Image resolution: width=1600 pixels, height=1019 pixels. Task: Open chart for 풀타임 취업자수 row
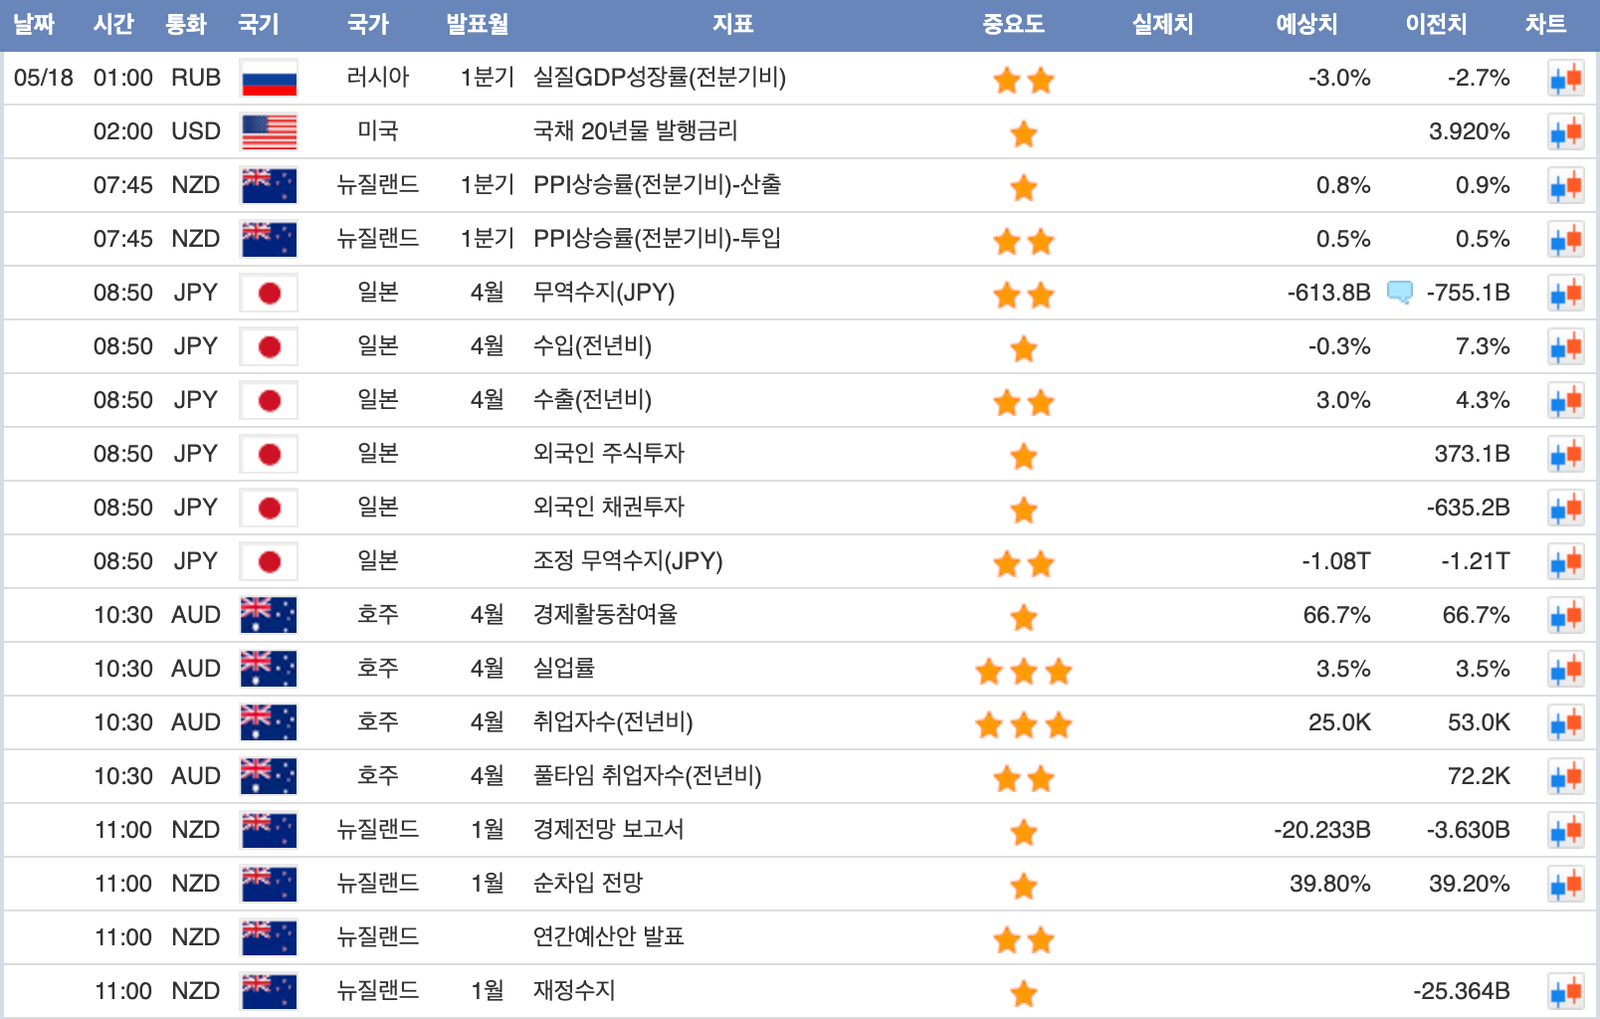click(1566, 776)
